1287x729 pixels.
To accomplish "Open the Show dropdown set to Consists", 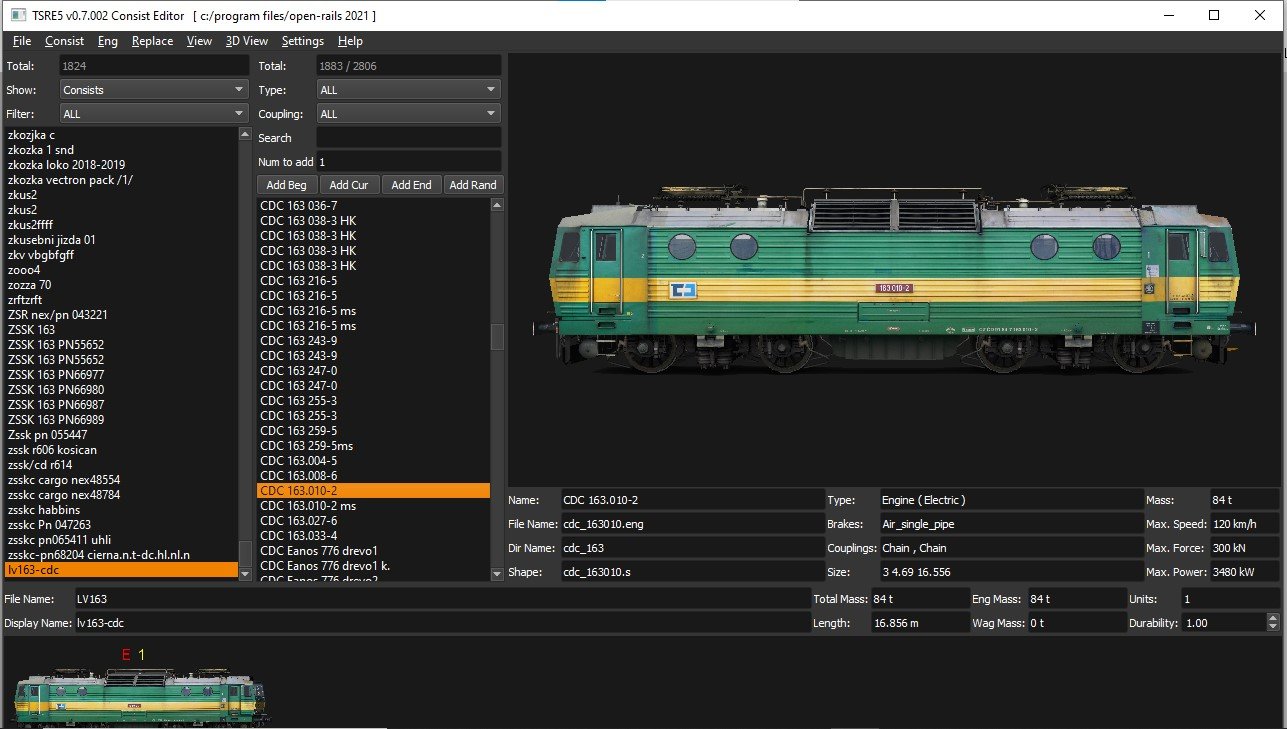I will click(x=154, y=90).
